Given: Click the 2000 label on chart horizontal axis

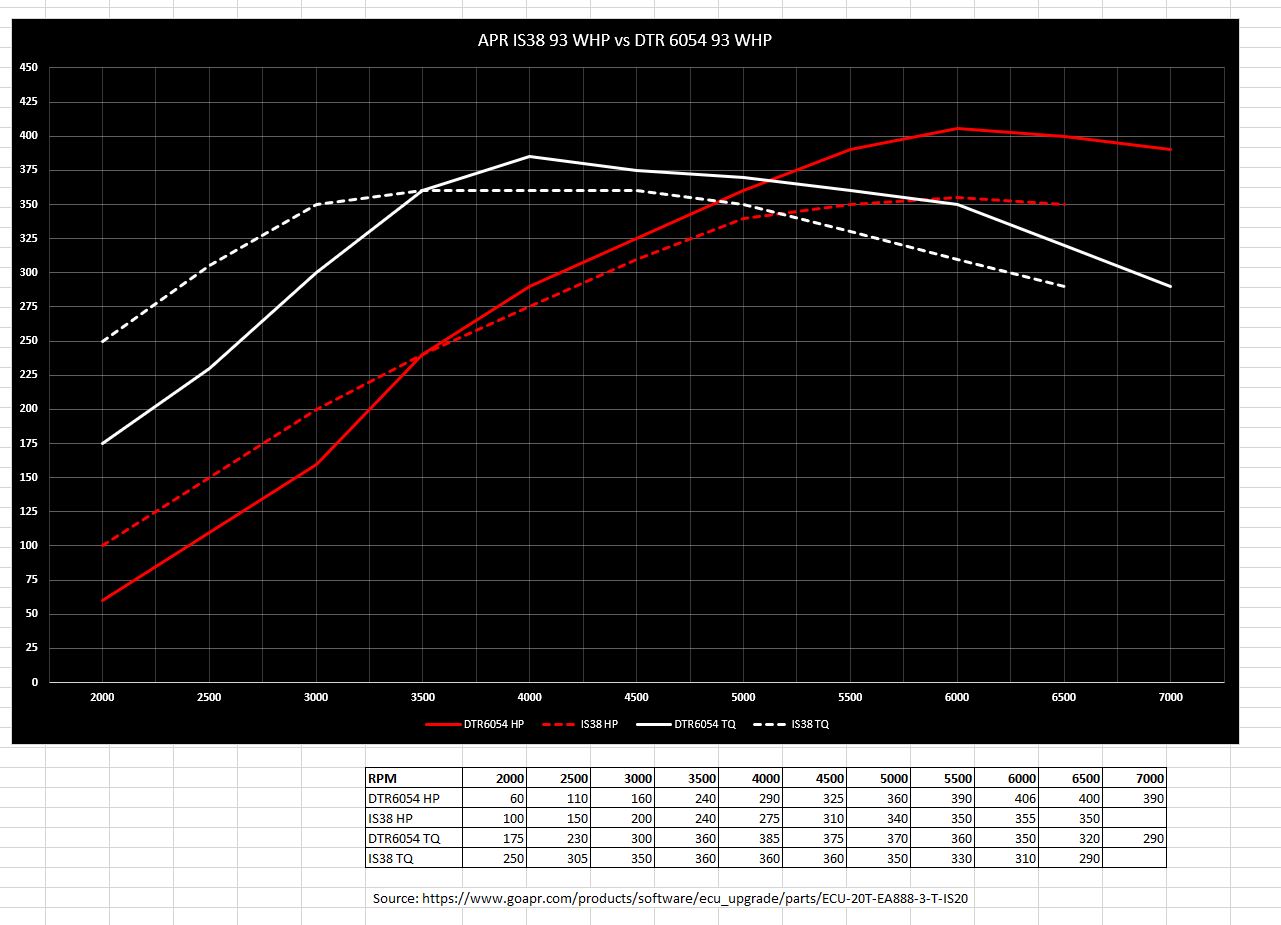Looking at the screenshot, I should (102, 697).
